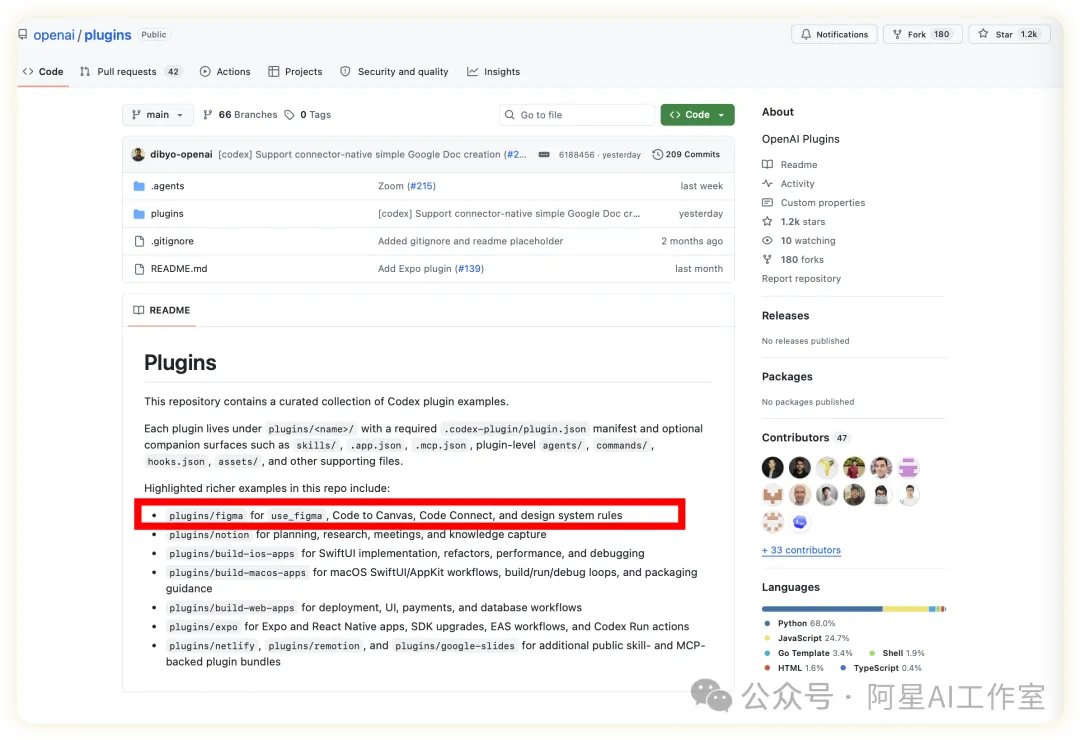Open the #215 pull request link
The width and height of the screenshot is (1080, 740).
click(x=421, y=186)
